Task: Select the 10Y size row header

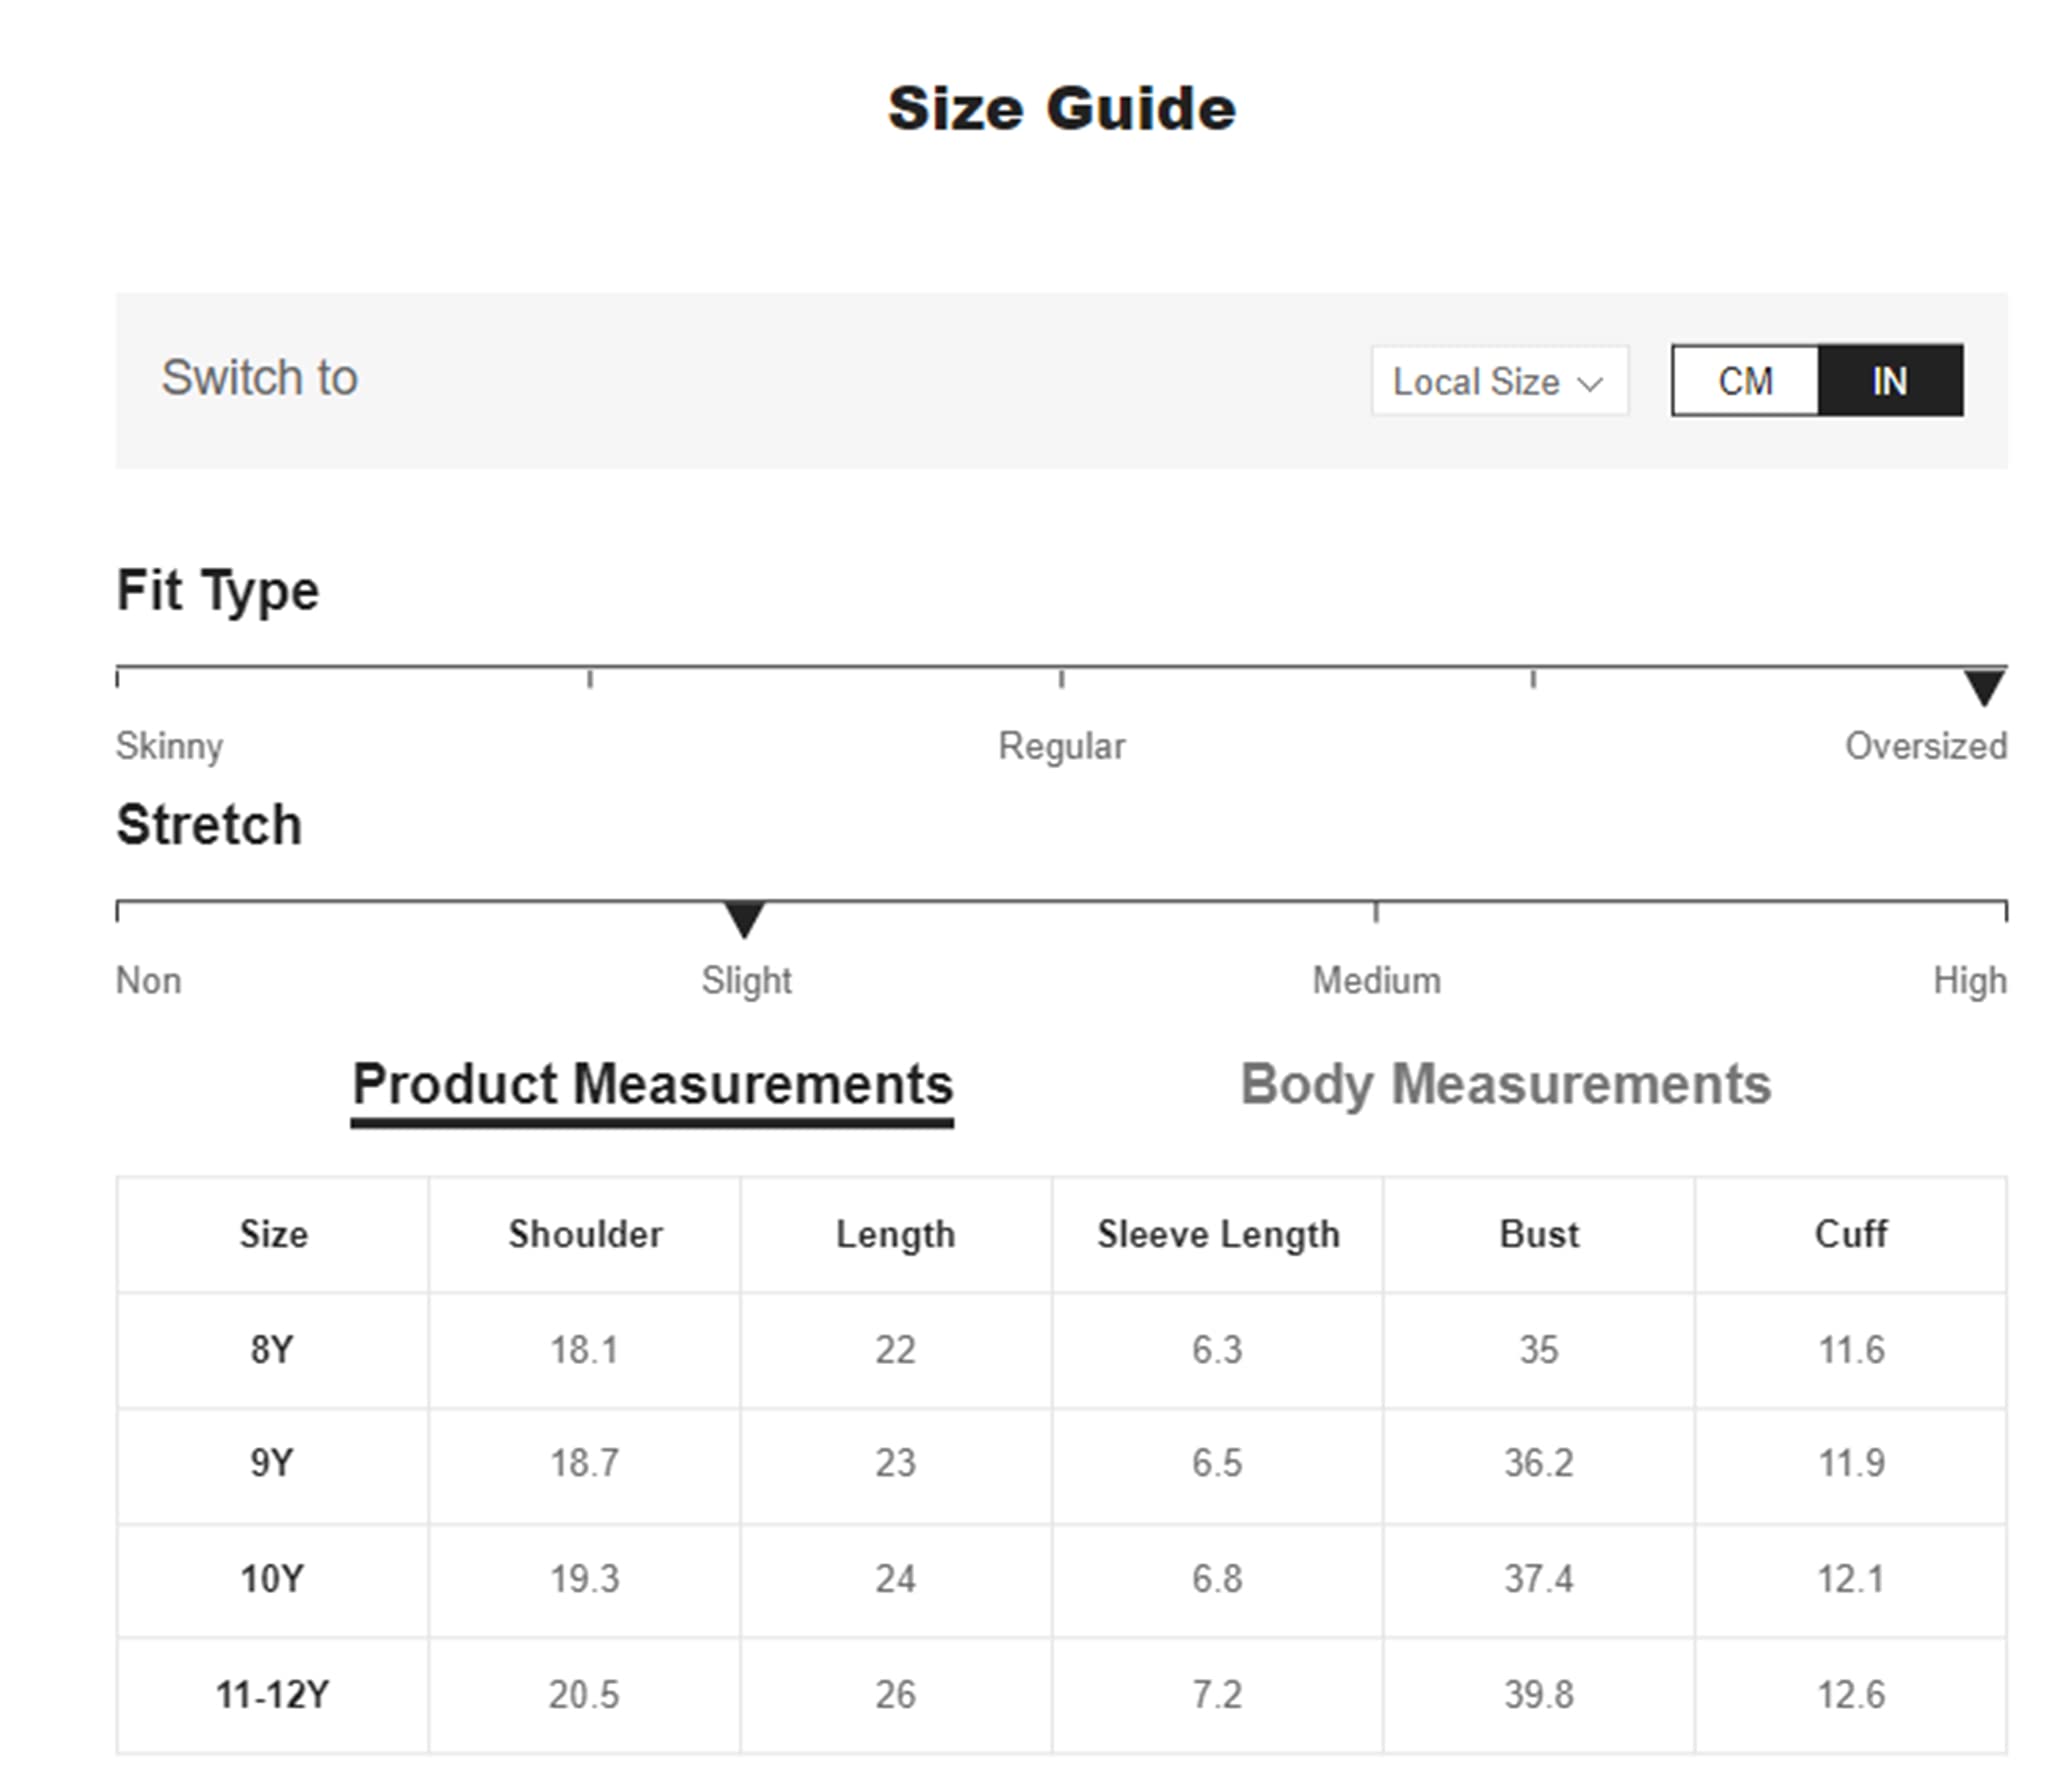Action: click(x=272, y=1580)
